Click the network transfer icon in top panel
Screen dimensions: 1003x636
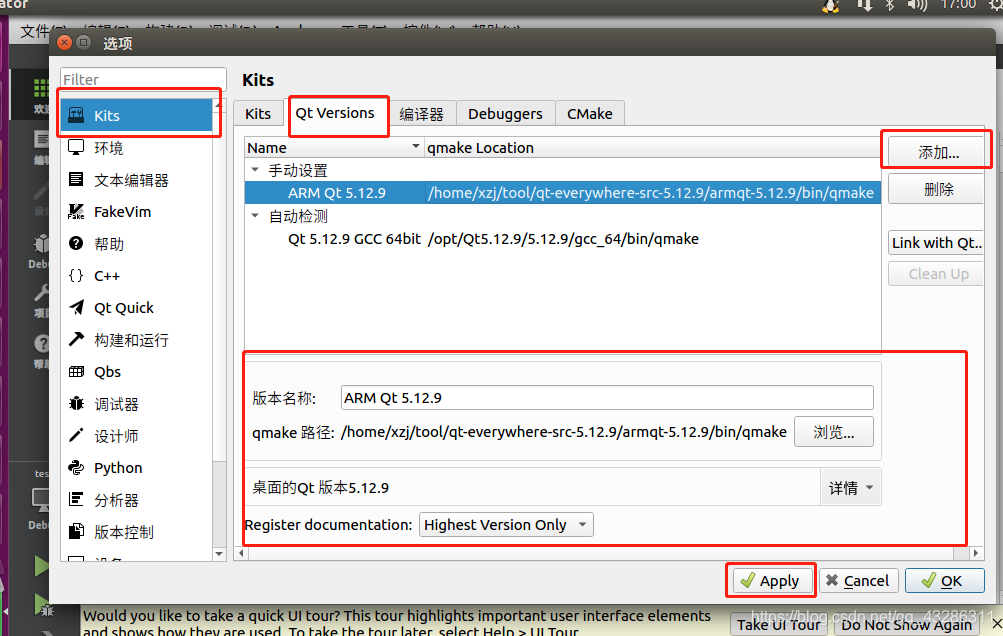pos(864,5)
